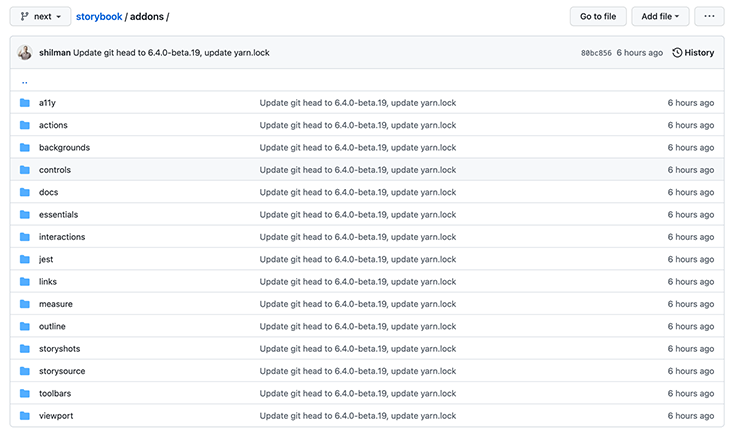Click the folder icon beside storyshots

click(x=25, y=349)
